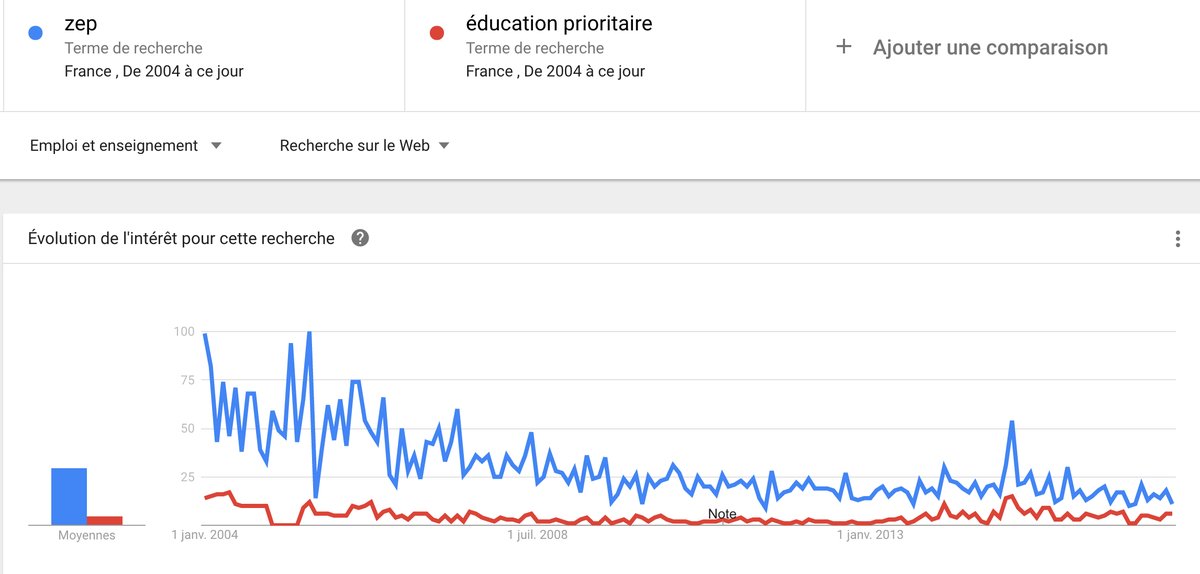Image resolution: width=1200 pixels, height=574 pixels.
Task: Edit the zep search term
Action: pos(81,24)
